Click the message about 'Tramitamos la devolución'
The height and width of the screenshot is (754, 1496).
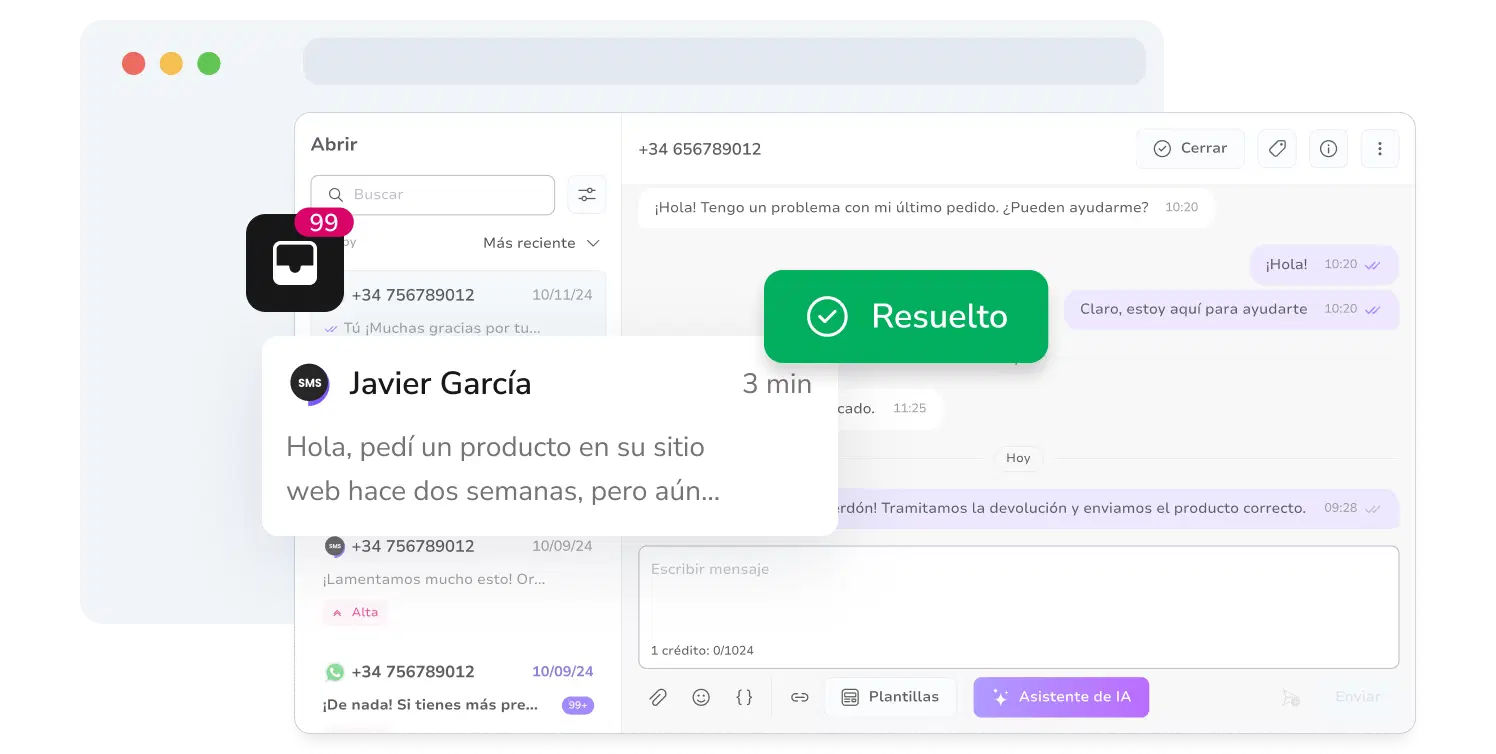[1118, 508]
